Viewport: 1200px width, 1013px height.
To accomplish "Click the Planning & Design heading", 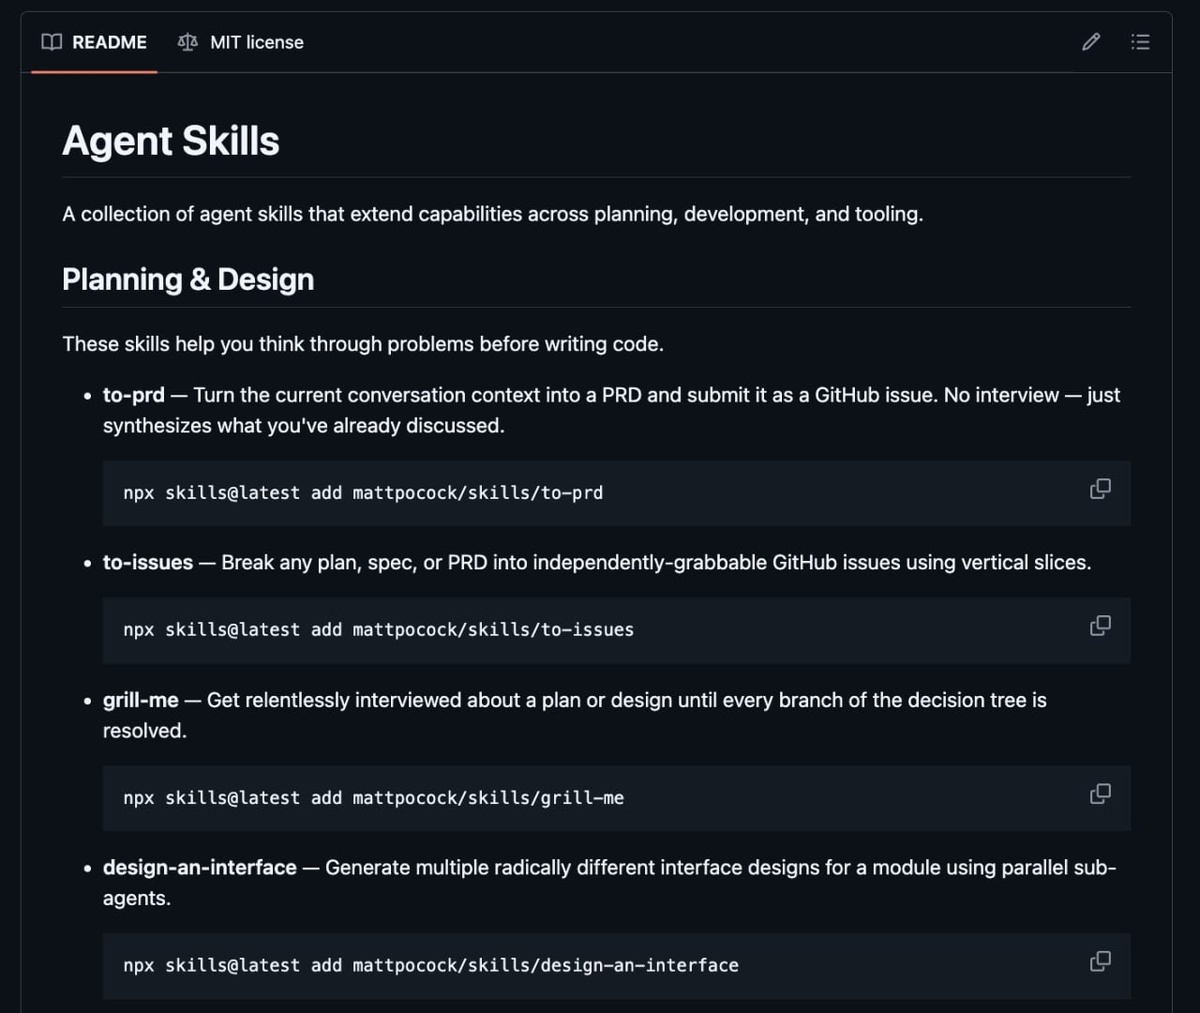I will pyautogui.click(x=188, y=279).
